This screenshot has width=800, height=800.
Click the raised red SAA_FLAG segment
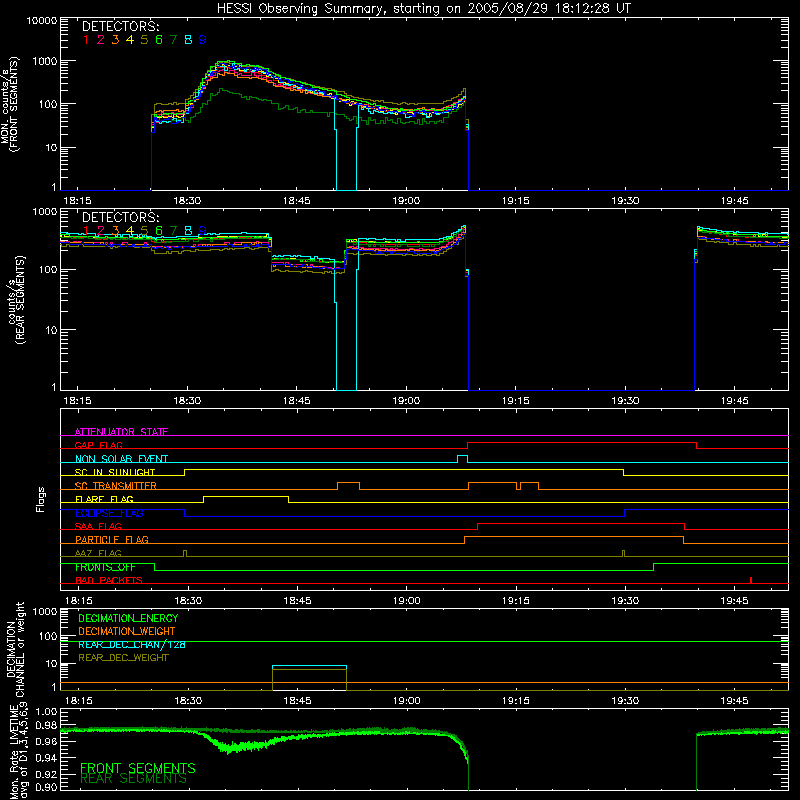click(x=581, y=523)
